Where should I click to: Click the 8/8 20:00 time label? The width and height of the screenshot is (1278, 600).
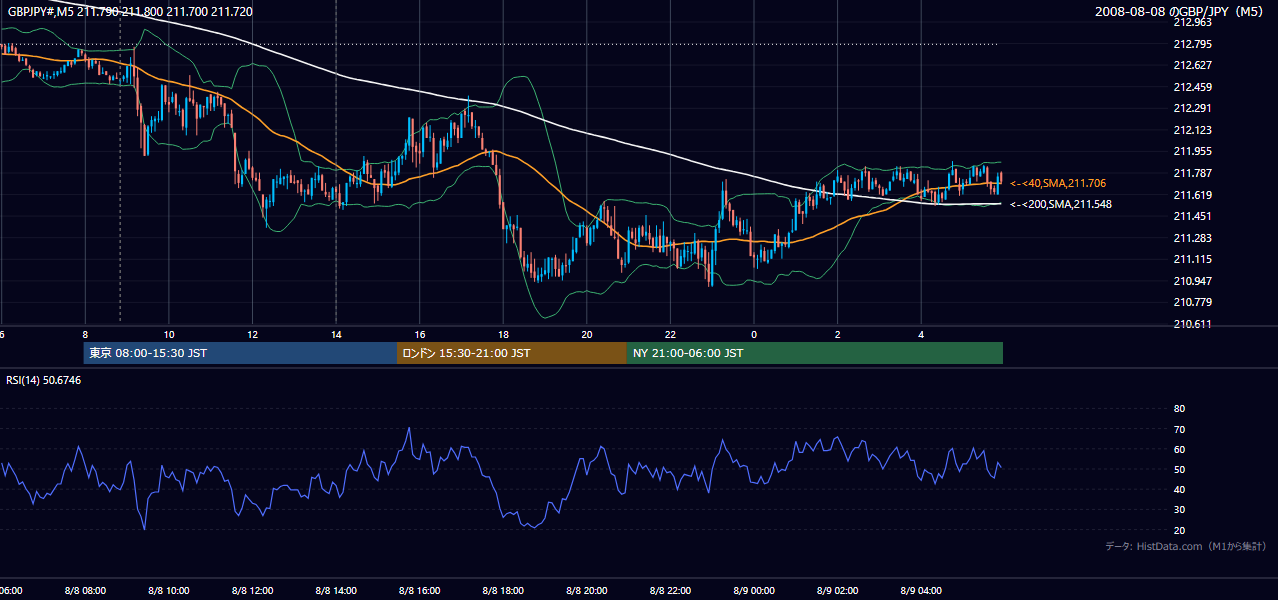587,591
